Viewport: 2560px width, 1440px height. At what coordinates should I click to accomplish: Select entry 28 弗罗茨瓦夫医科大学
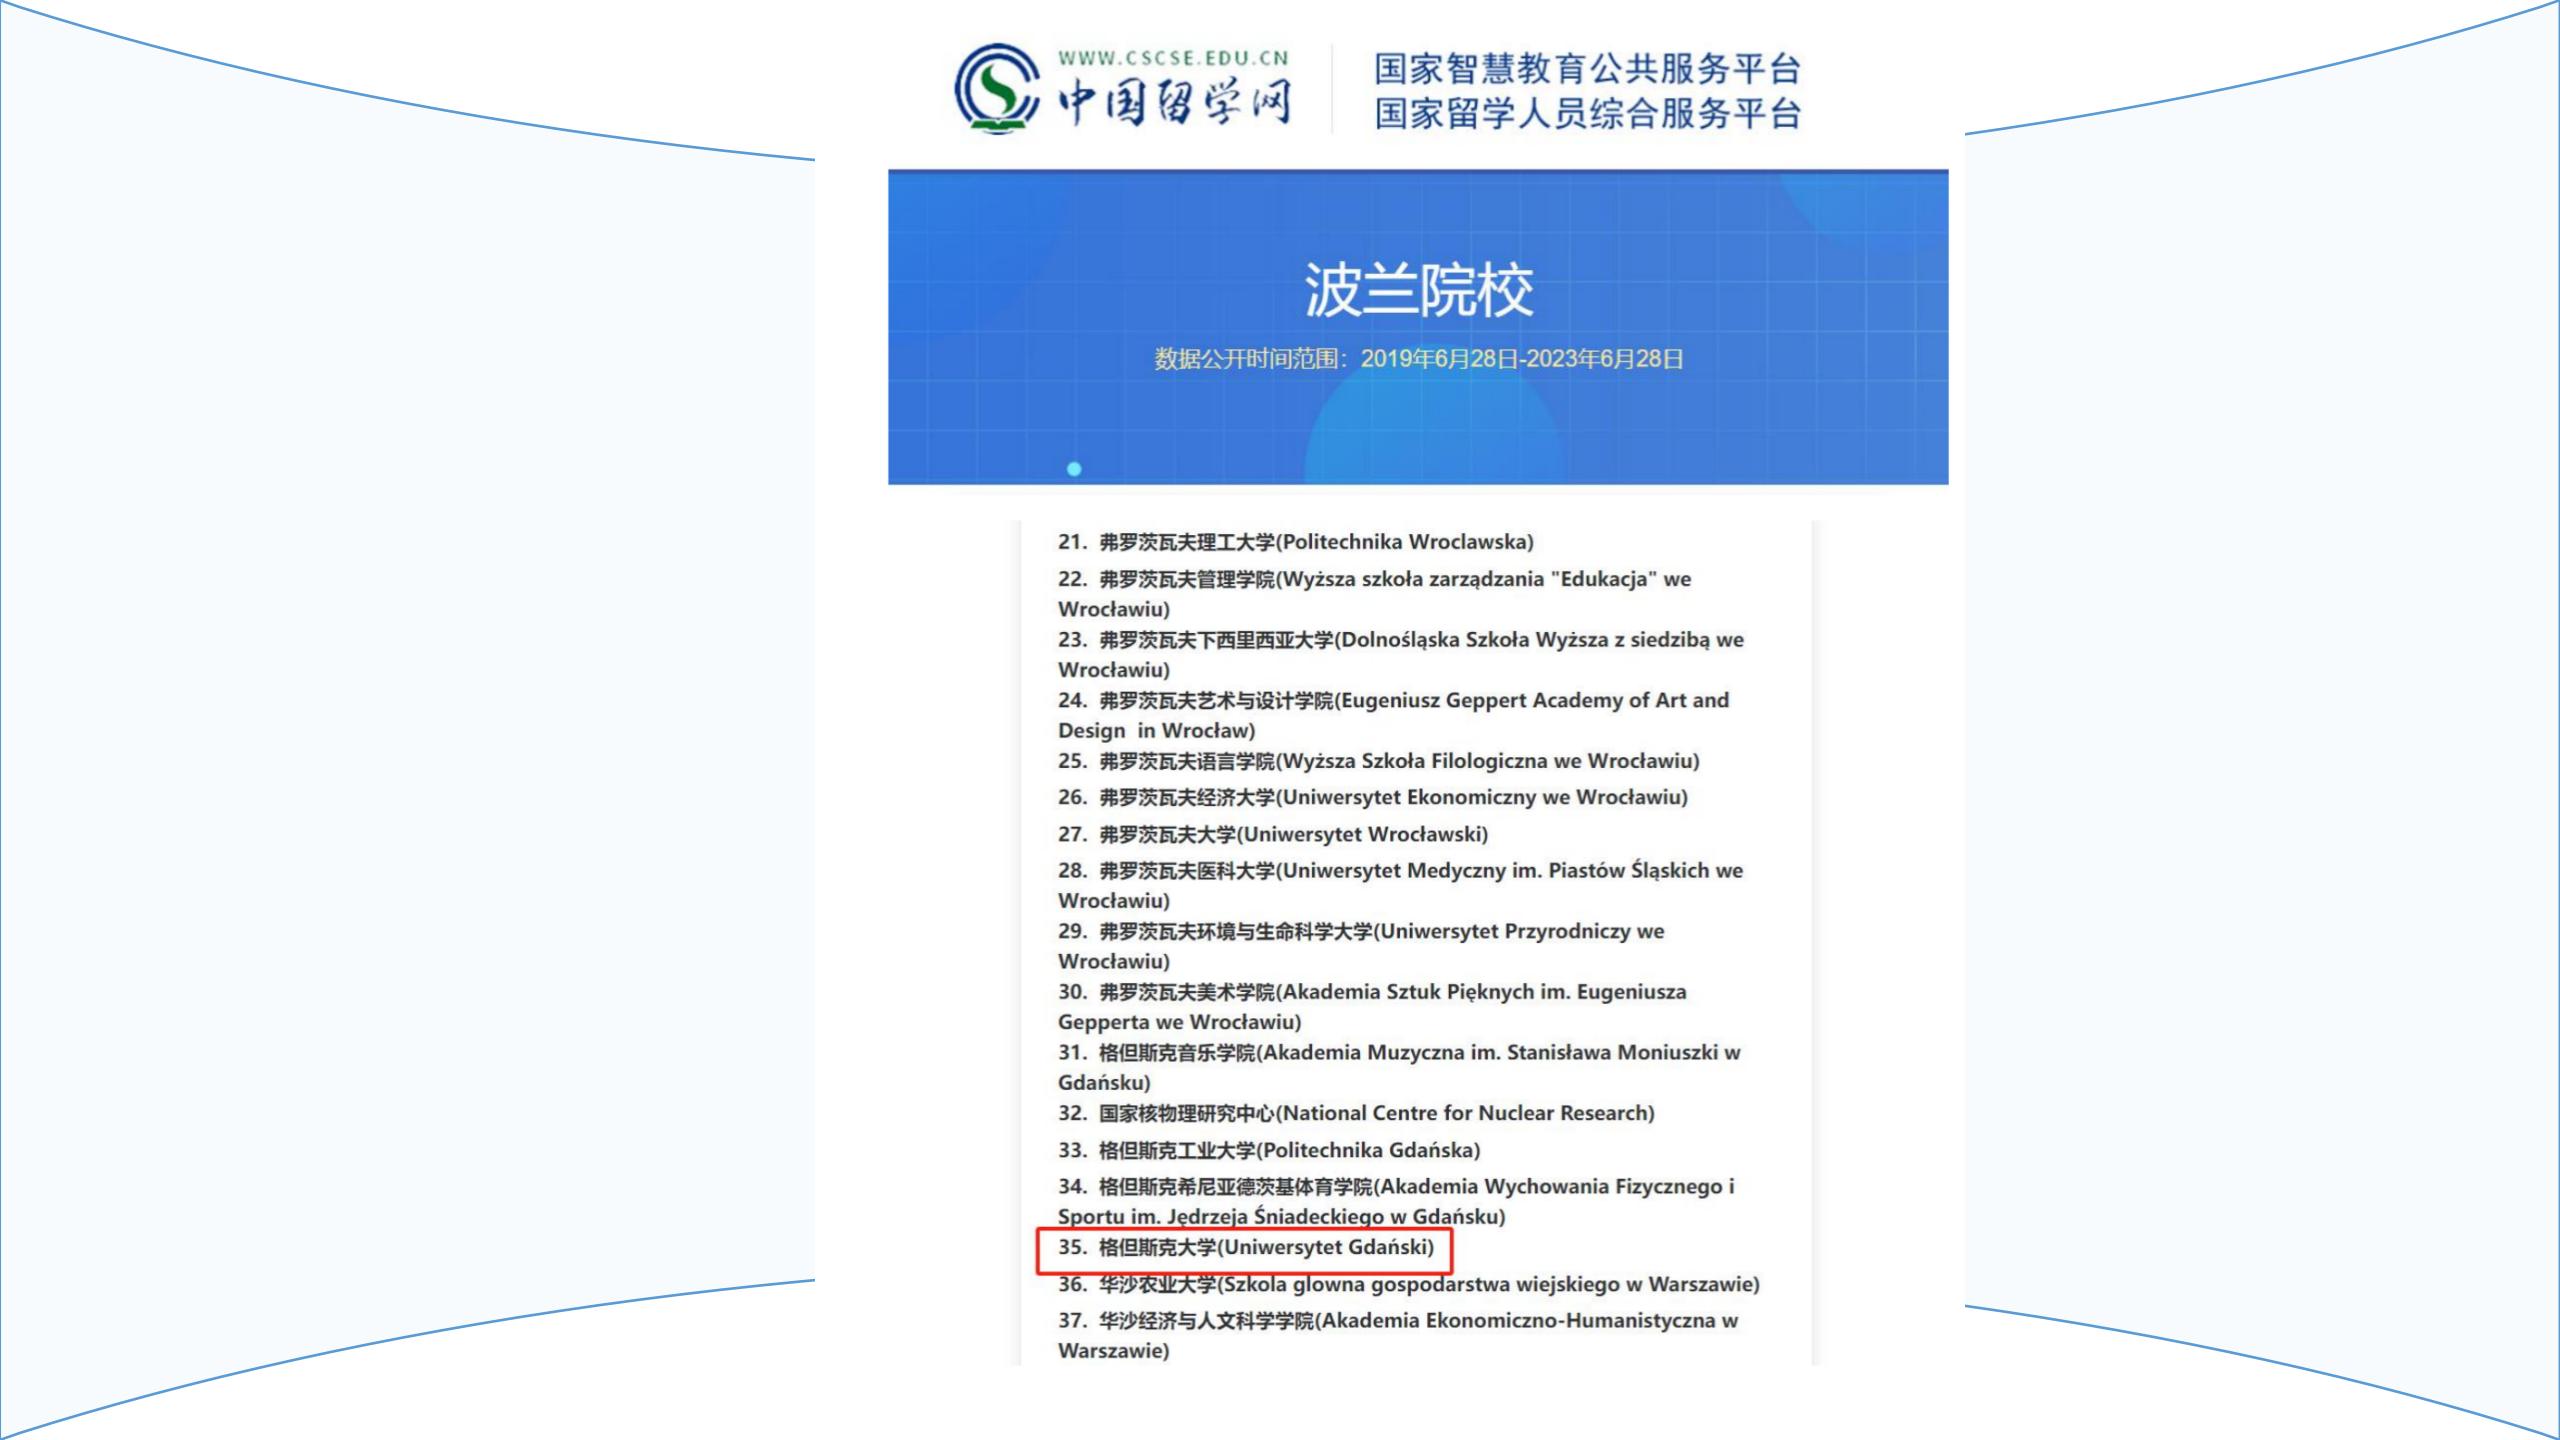(x=1401, y=885)
